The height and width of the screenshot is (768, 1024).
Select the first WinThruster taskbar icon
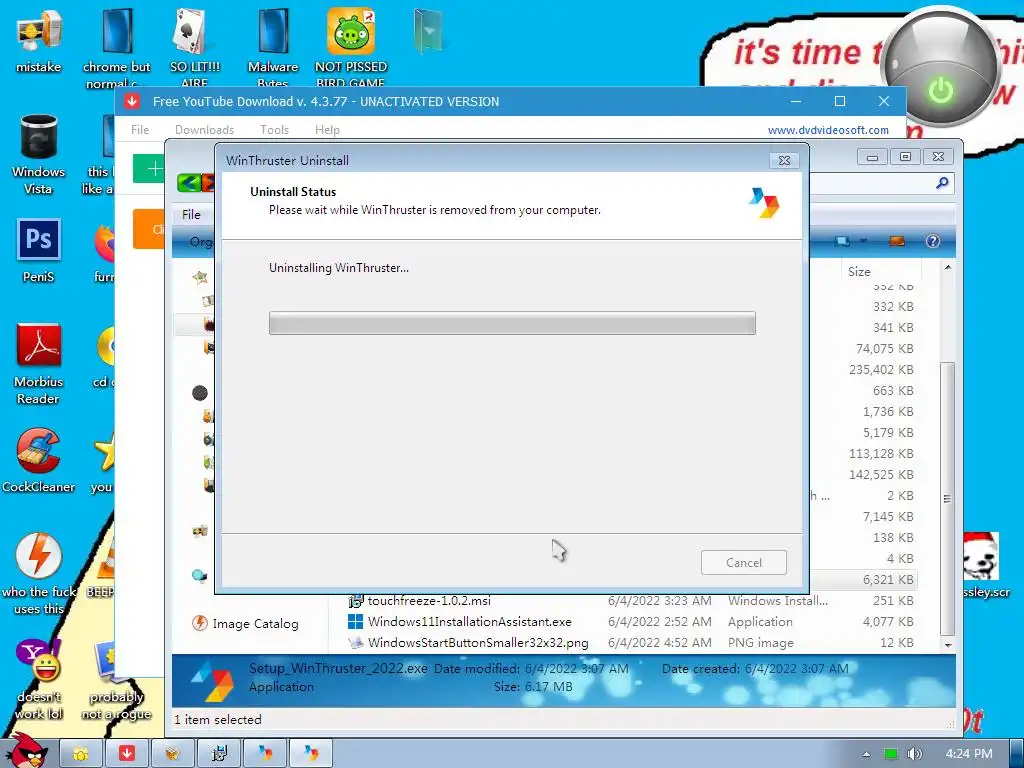point(264,754)
